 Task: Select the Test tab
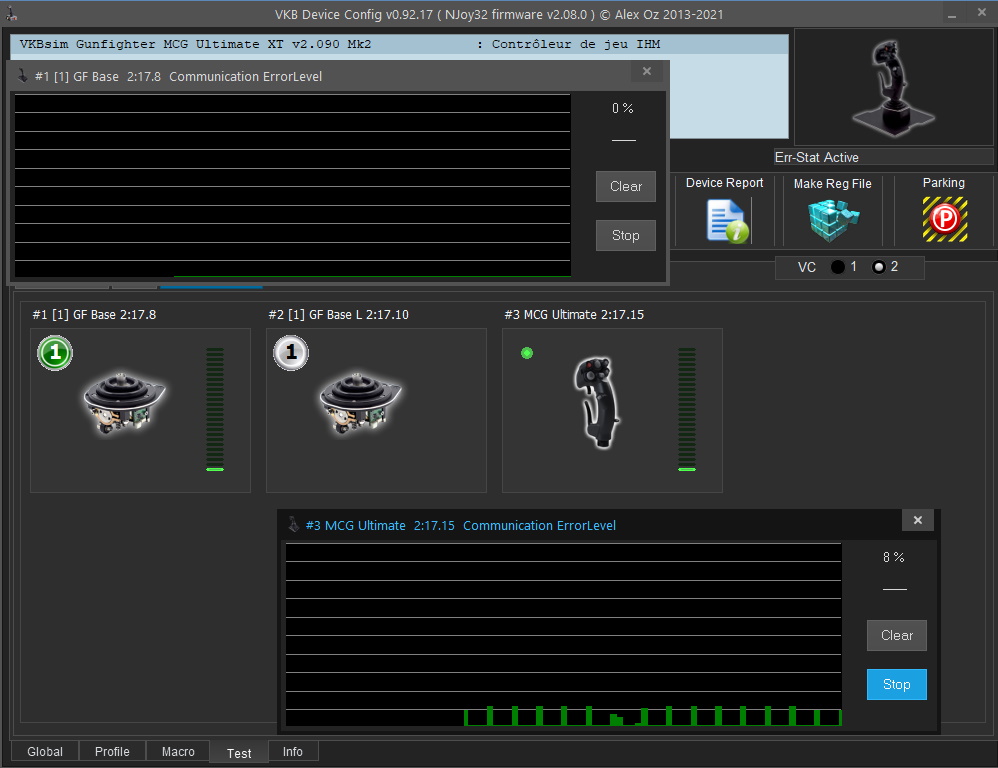point(239,753)
